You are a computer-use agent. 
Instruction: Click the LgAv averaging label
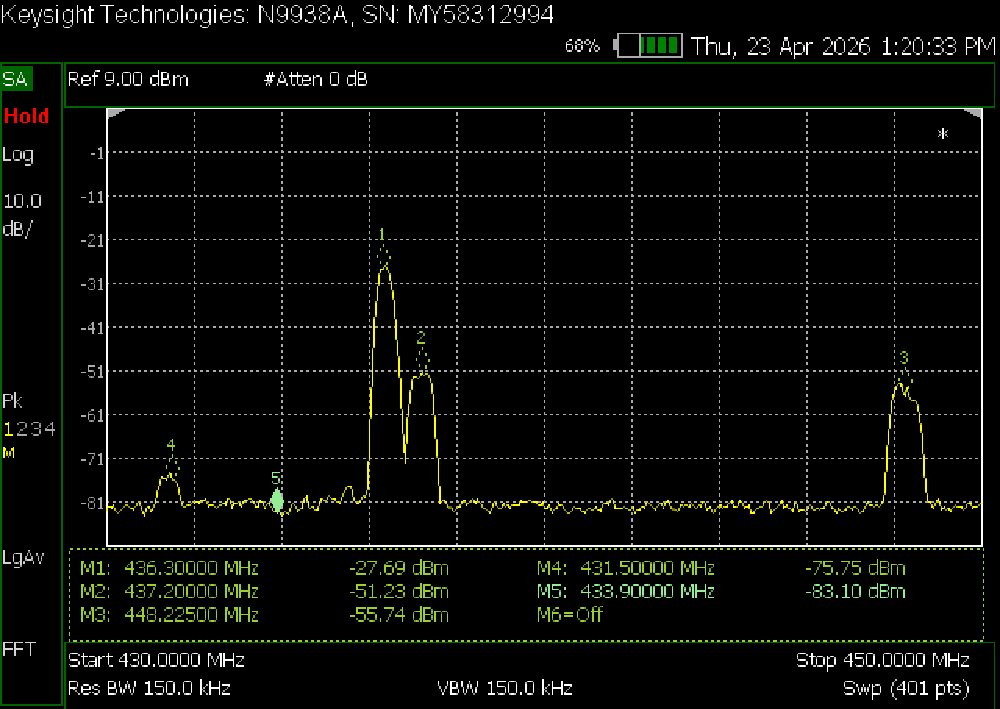point(24,558)
